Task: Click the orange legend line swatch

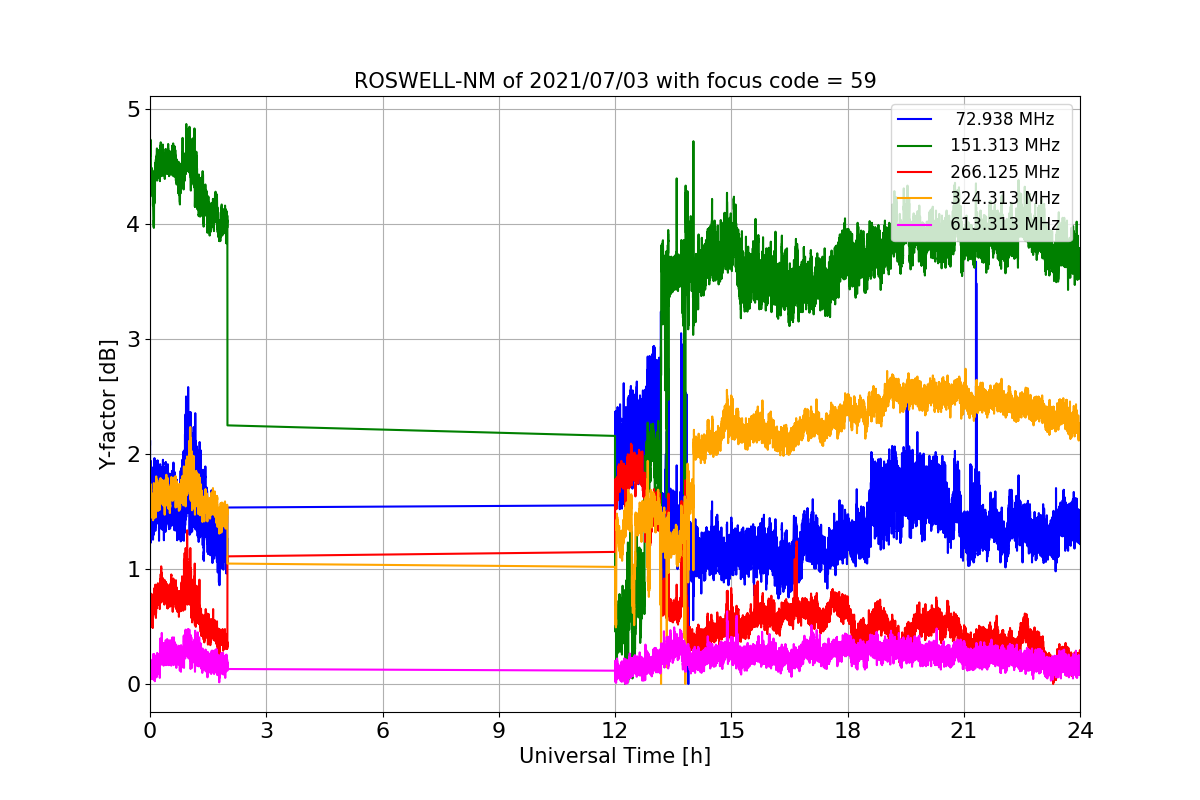Action: tap(916, 199)
